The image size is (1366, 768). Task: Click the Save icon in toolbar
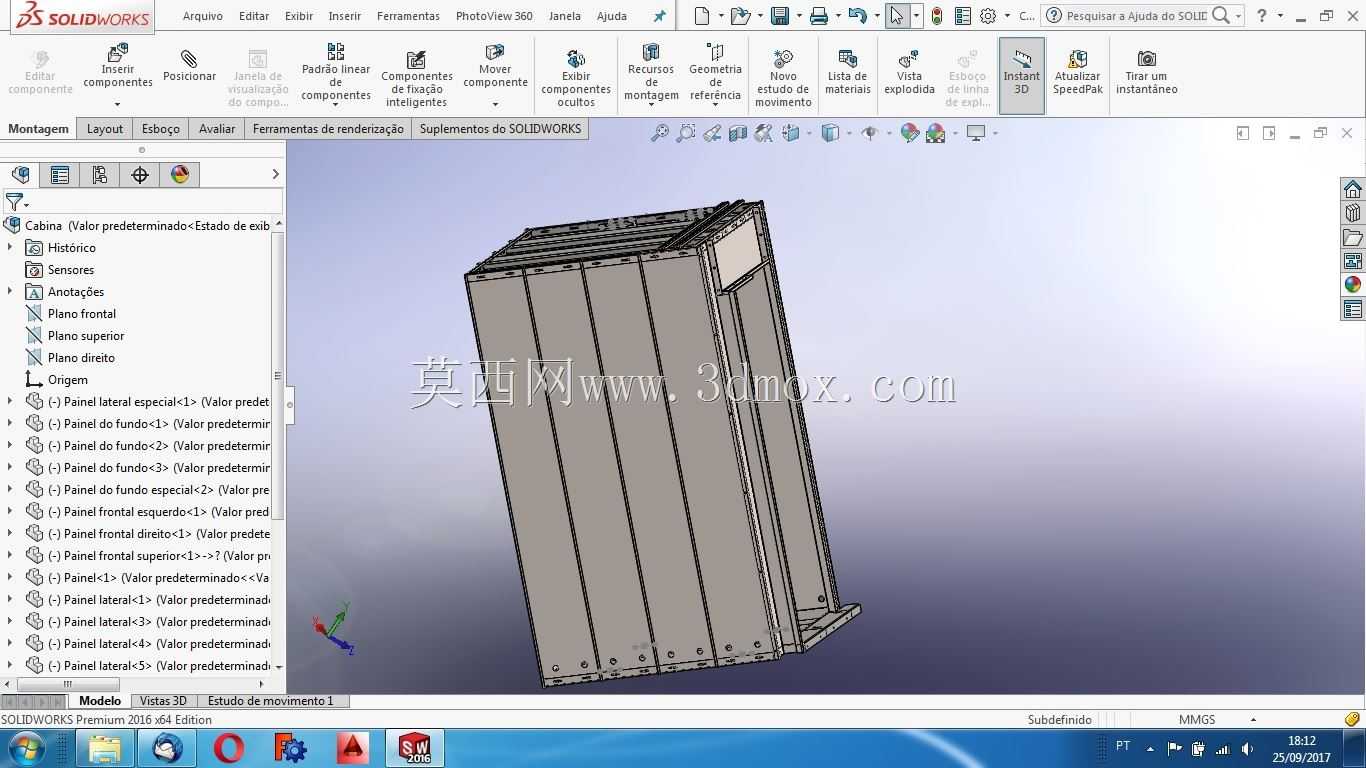pyautogui.click(x=780, y=16)
